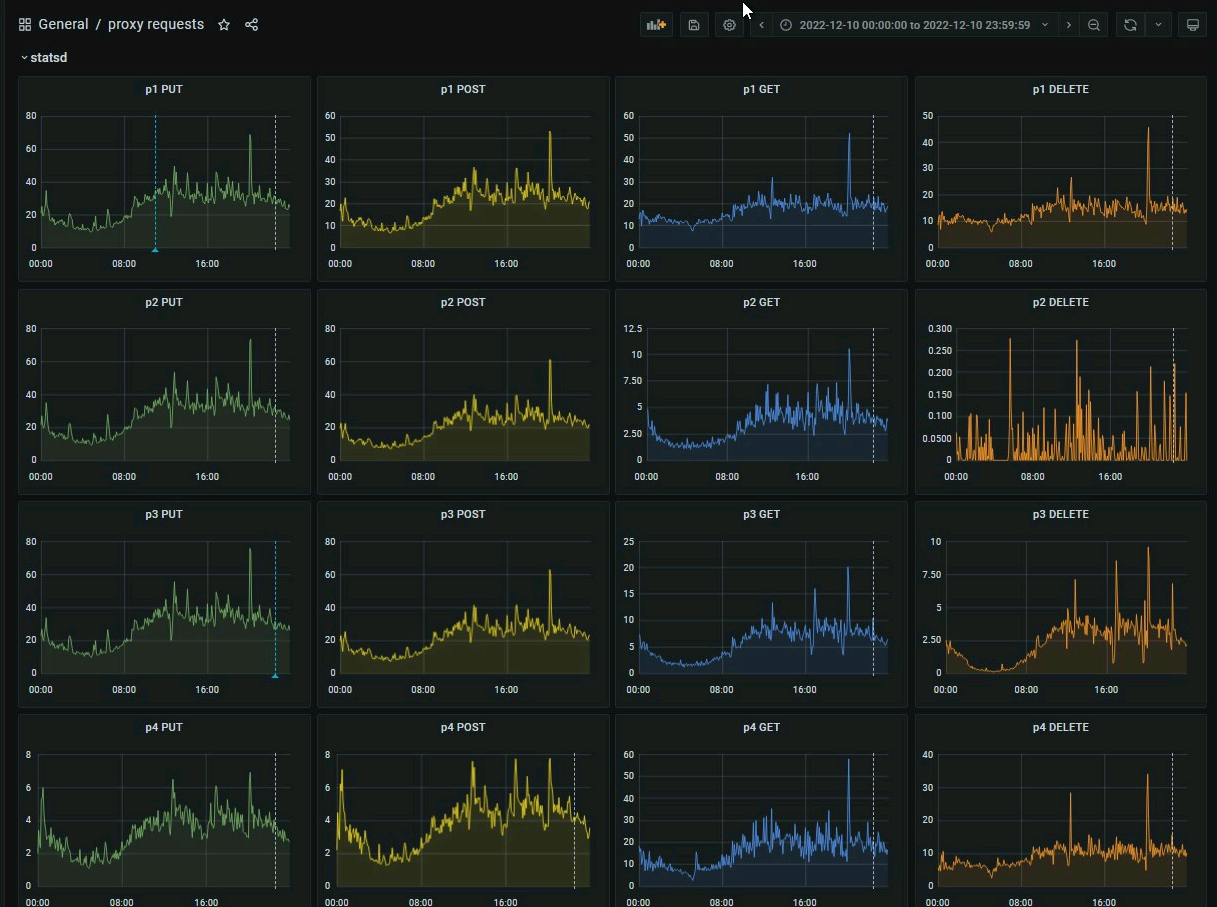The height and width of the screenshot is (907, 1217).
Task: Open the p1 GET panel title menu
Action: (x=761, y=89)
